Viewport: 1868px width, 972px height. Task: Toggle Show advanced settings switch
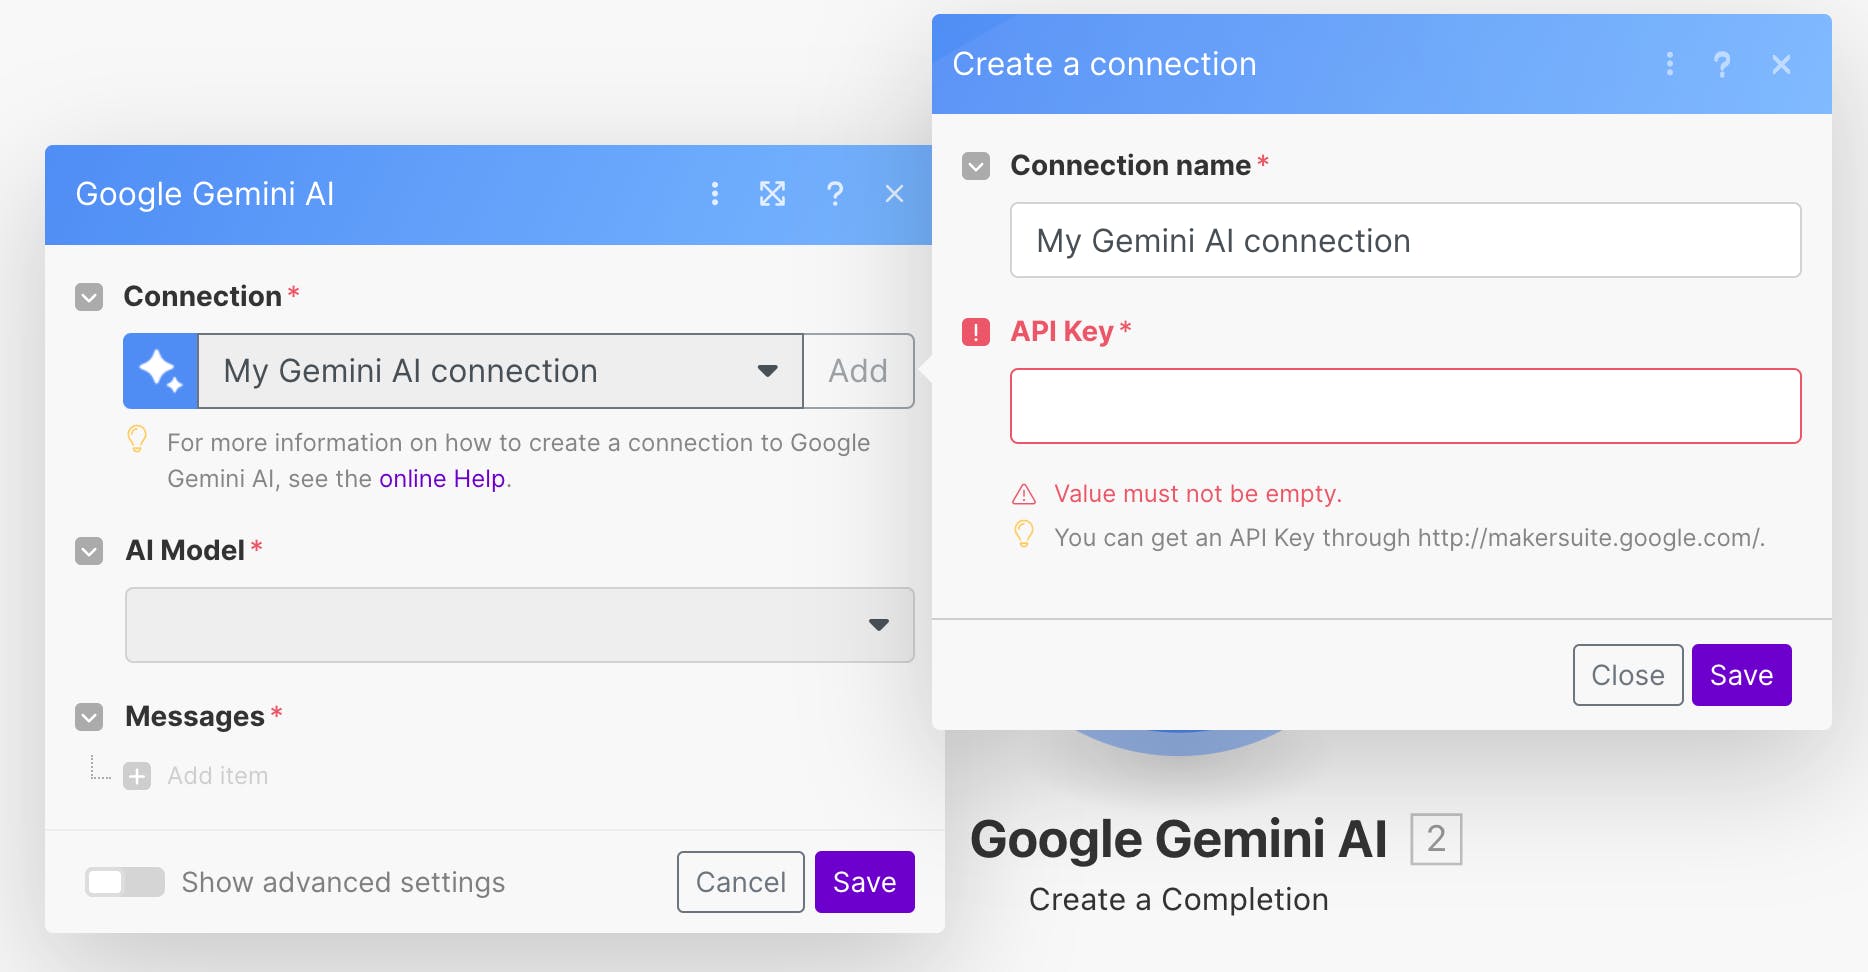click(125, 882)
